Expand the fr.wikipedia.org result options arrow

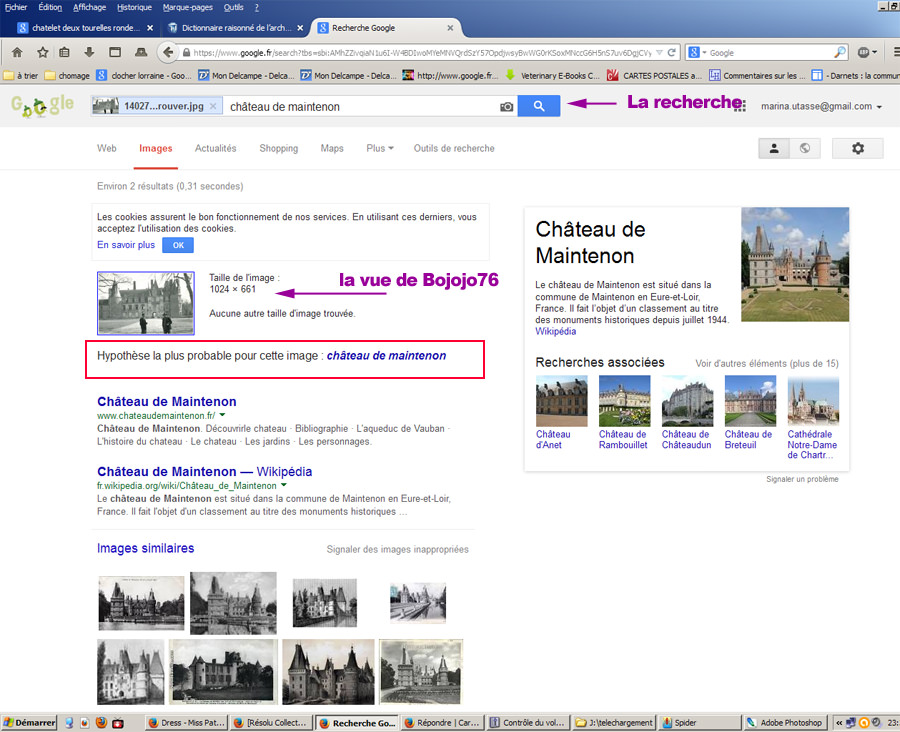tap(284, 486)
